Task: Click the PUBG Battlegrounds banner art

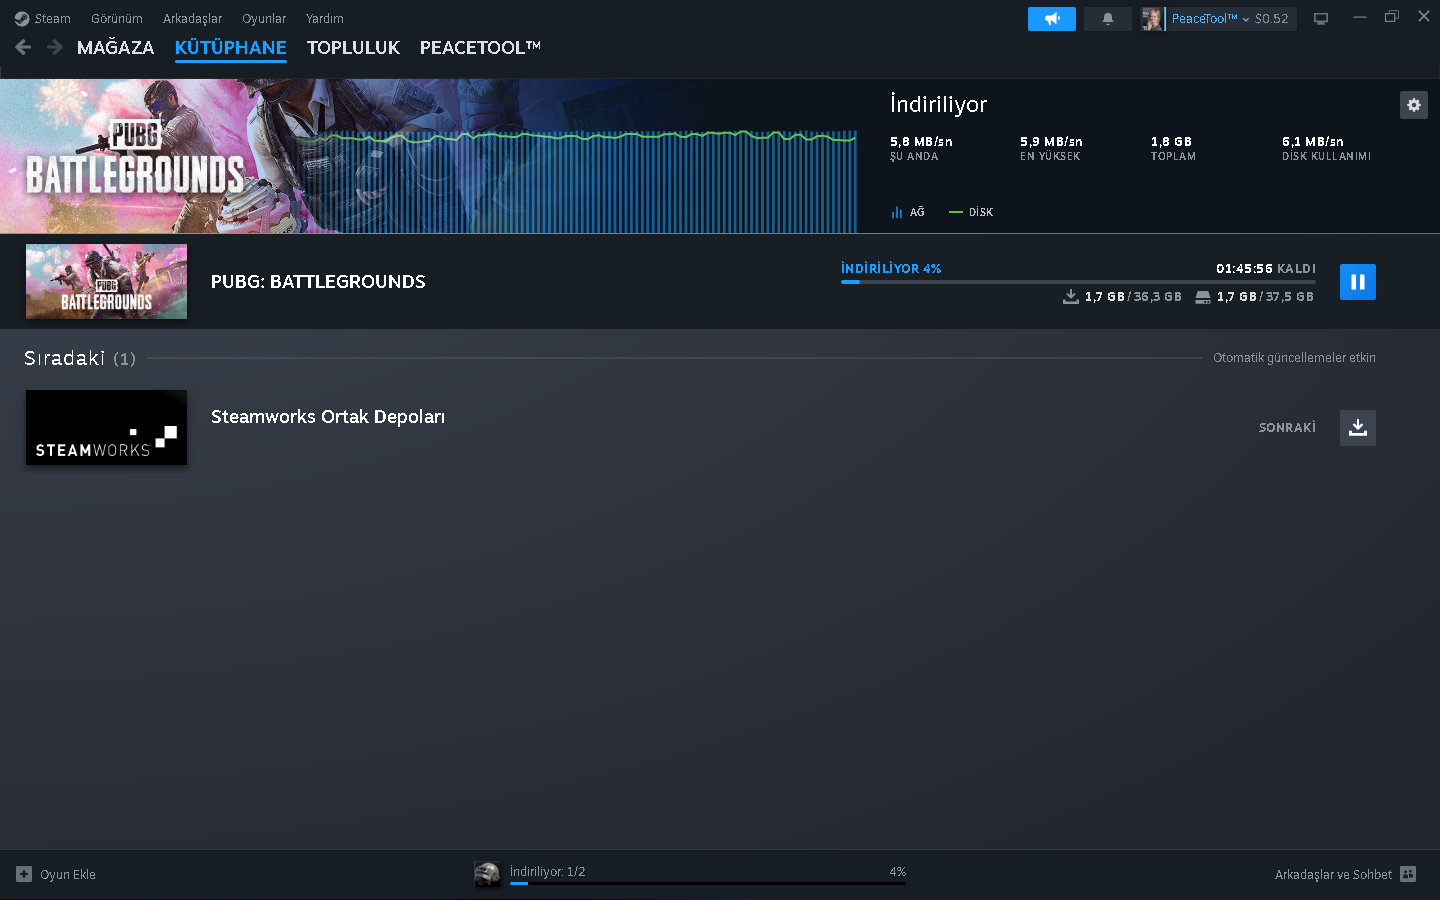Action: pyautogui.click(x=135, y=156)
